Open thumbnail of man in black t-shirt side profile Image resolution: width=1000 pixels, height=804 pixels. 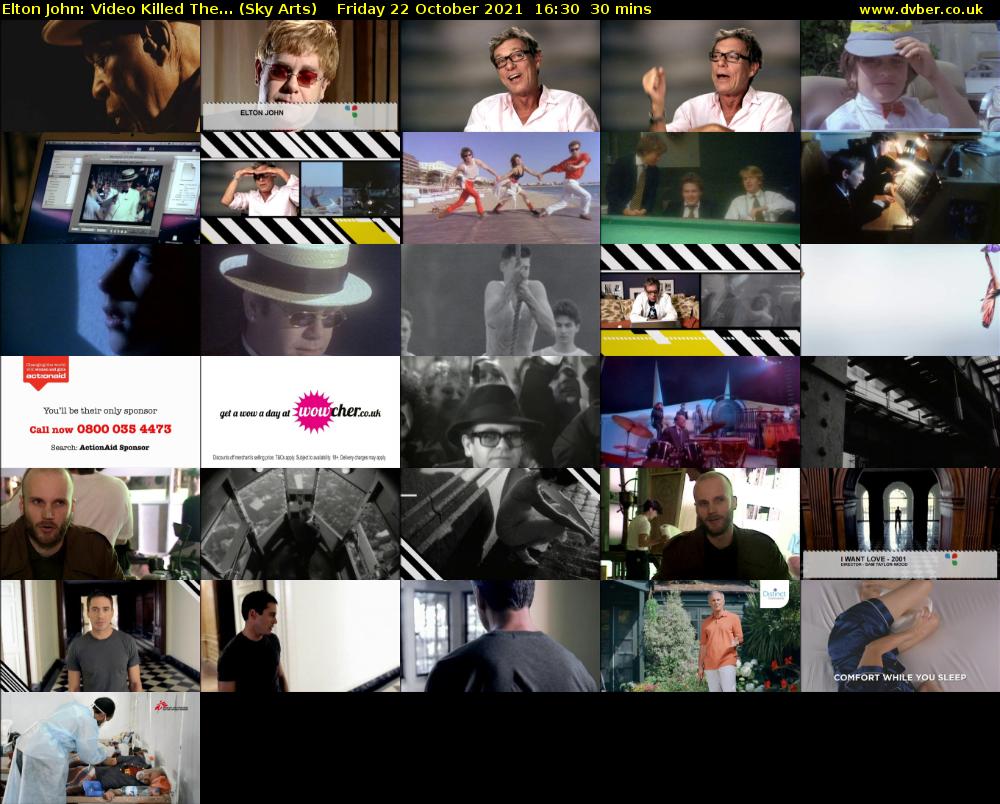[x=300, y=636]
